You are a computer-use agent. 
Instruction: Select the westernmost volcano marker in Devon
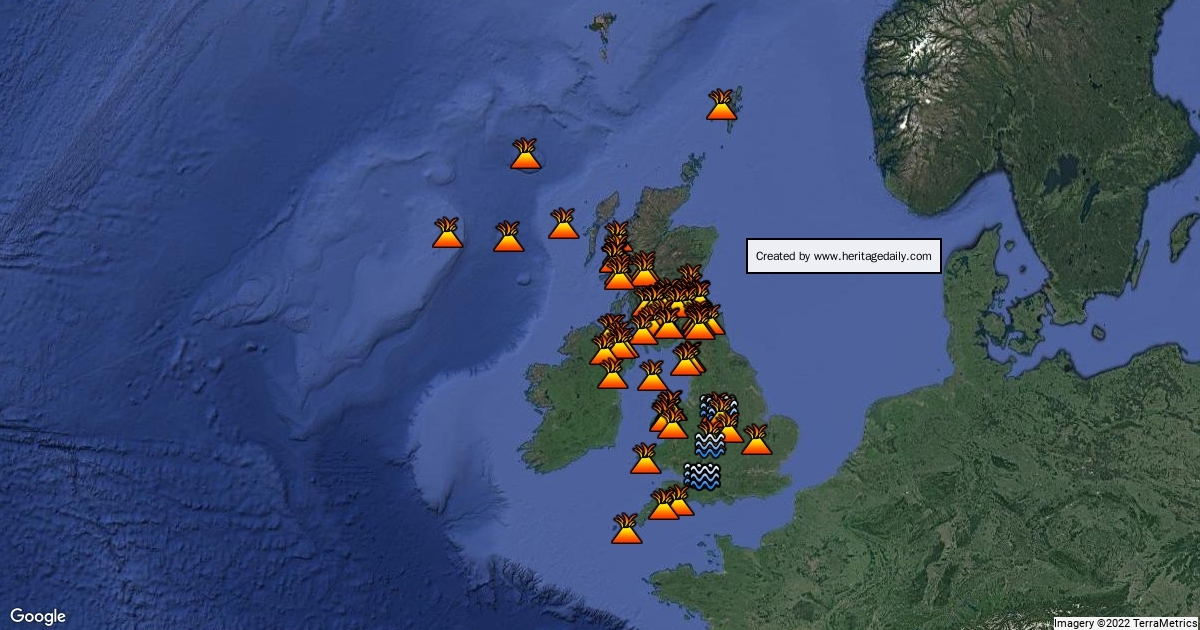coord(663,505)
